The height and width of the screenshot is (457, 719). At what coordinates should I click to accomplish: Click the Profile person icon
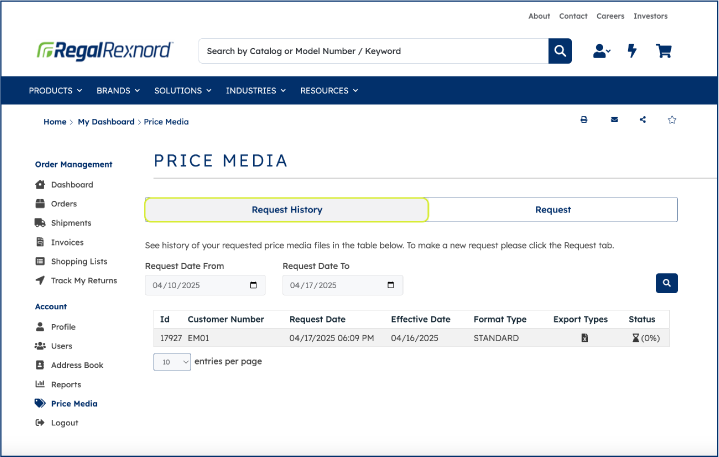click(40, 327)
